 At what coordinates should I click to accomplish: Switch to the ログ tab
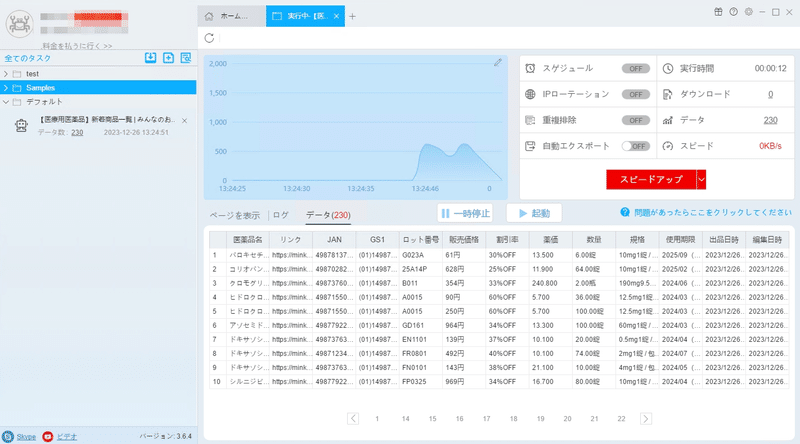point(281,215)
